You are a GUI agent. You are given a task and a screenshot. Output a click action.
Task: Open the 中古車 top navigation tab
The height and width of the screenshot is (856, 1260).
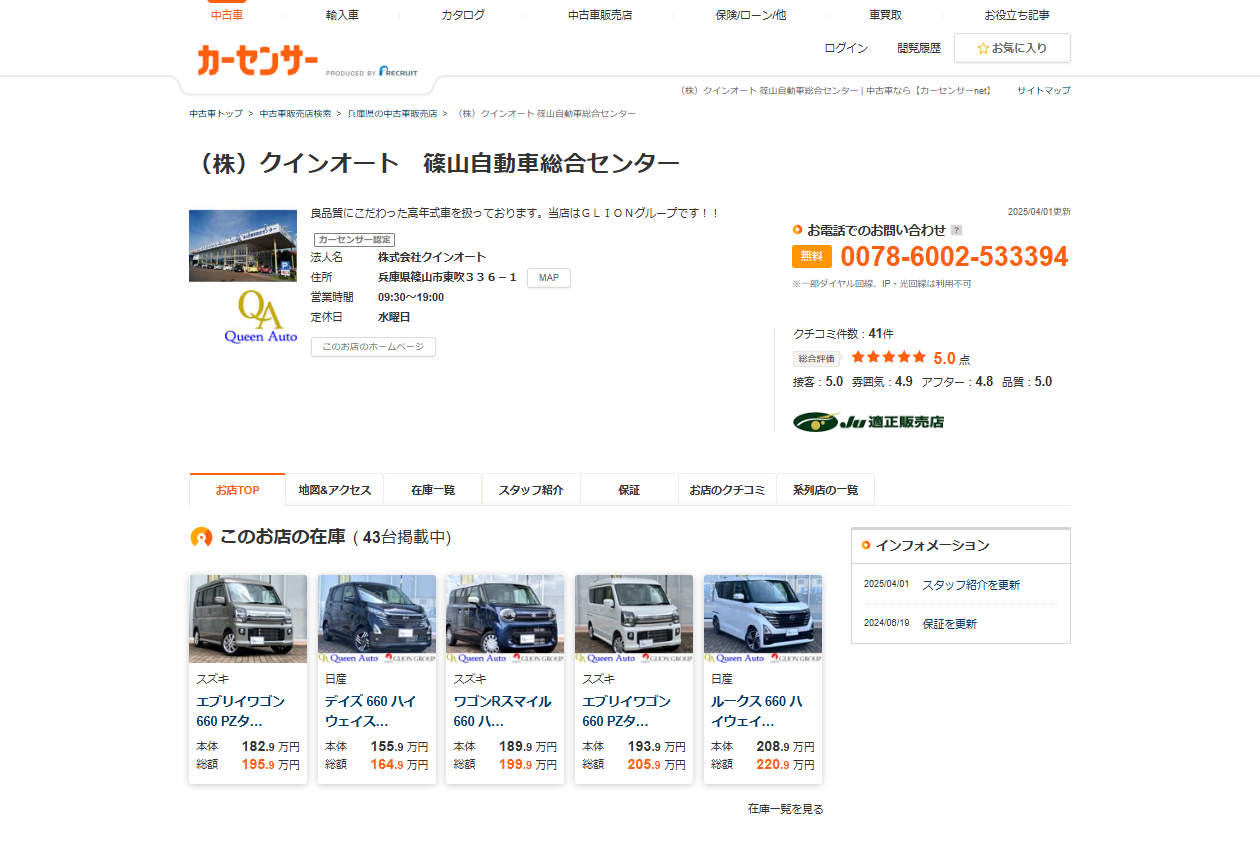[x=227, y=15]
